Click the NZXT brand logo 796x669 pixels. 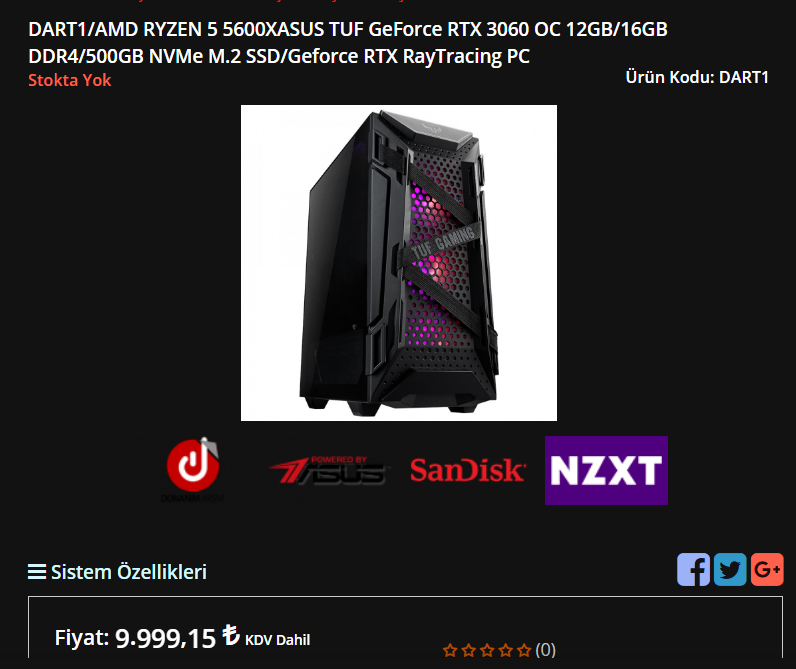pyautogui.click(x=606, y=470)
